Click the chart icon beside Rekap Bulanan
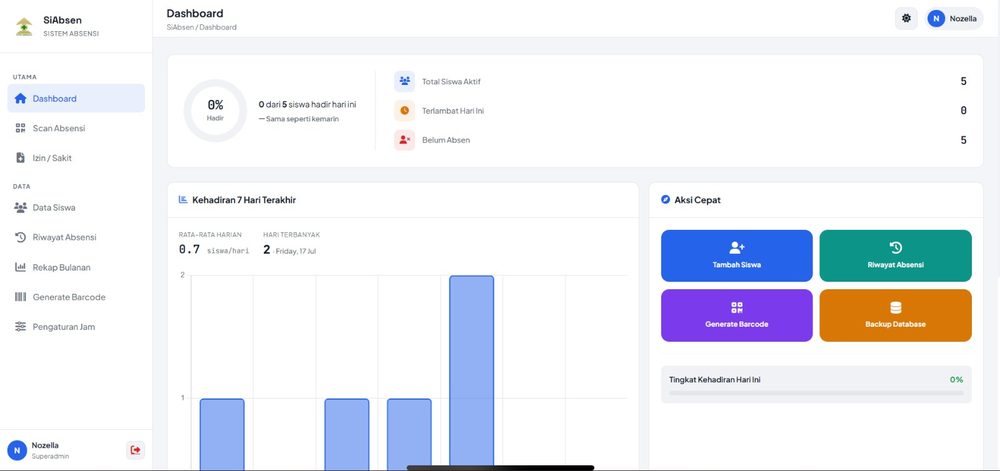The image size is (1000, 471). pos(20,267)
